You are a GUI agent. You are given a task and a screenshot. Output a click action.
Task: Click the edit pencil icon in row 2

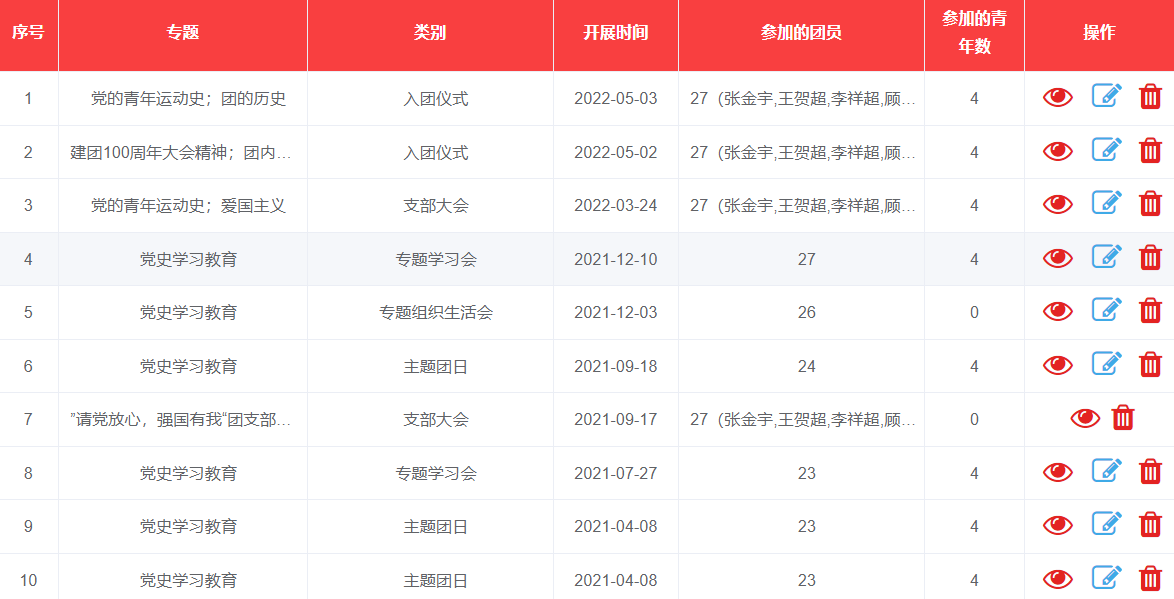[x=1106, y=151]
